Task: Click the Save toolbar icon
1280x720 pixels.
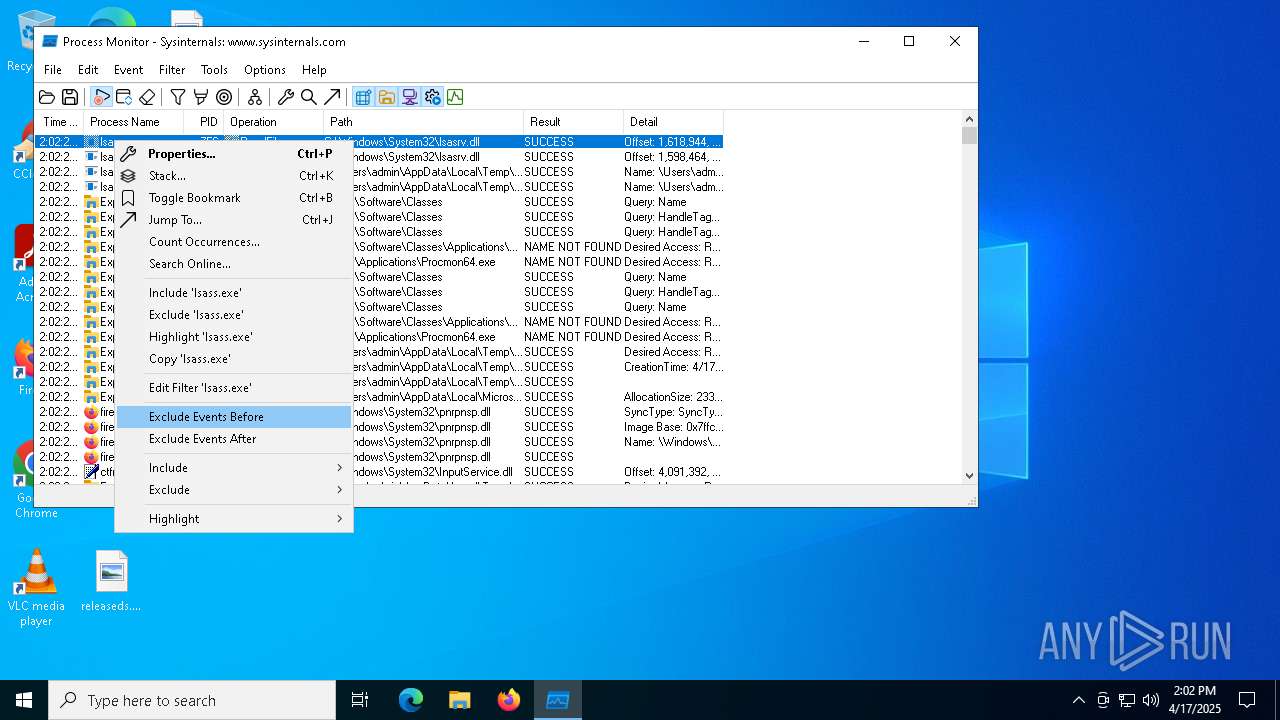Action: click(x=70, y=97)
